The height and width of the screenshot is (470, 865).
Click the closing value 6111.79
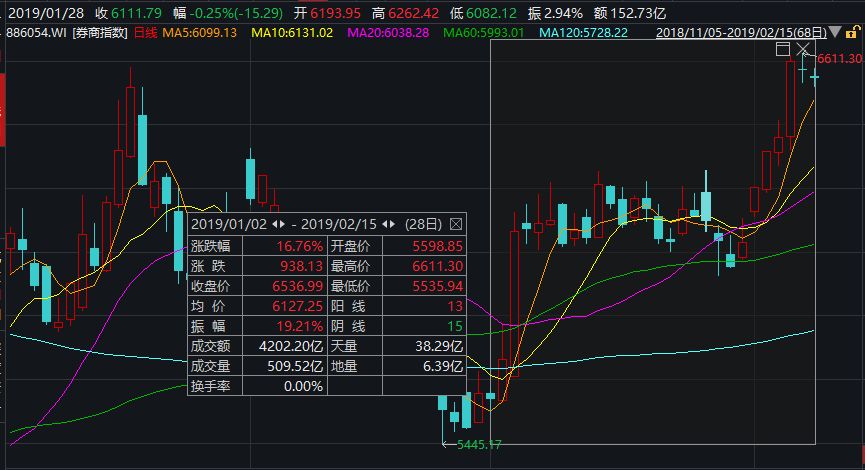tap(136, 13)
